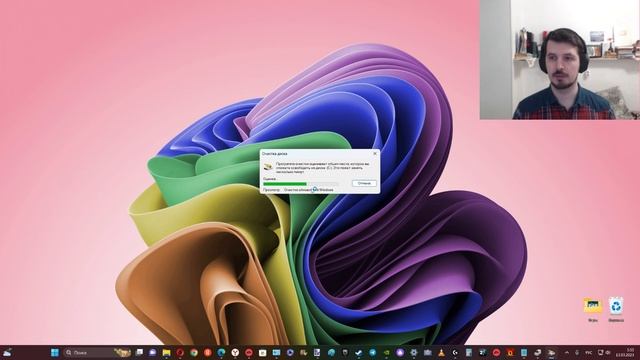This screenshot has width=640, height=360.
Task: Open Telegram from the taskbar
Action: (373, 353)
